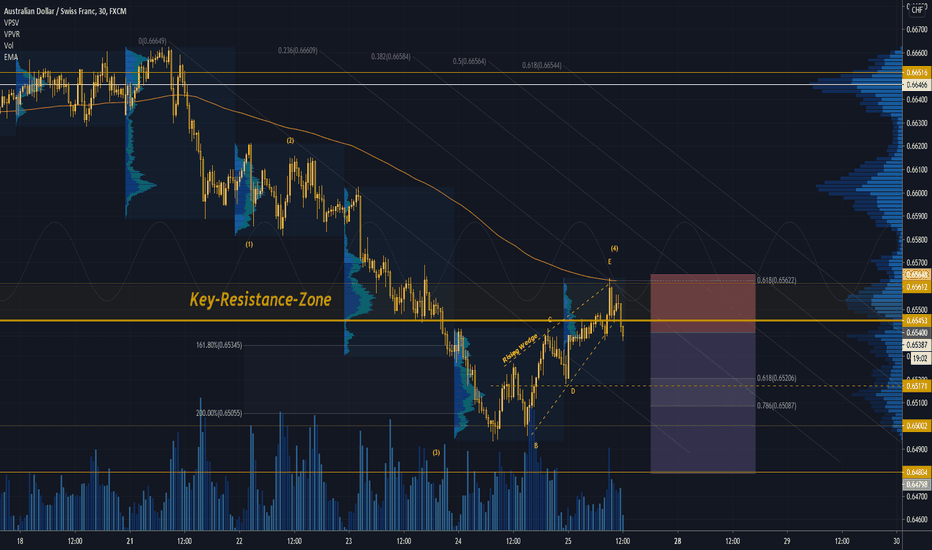Click the 0(0.66649) Fibonacci label
The image size is (932, 550).
(152, 41)
